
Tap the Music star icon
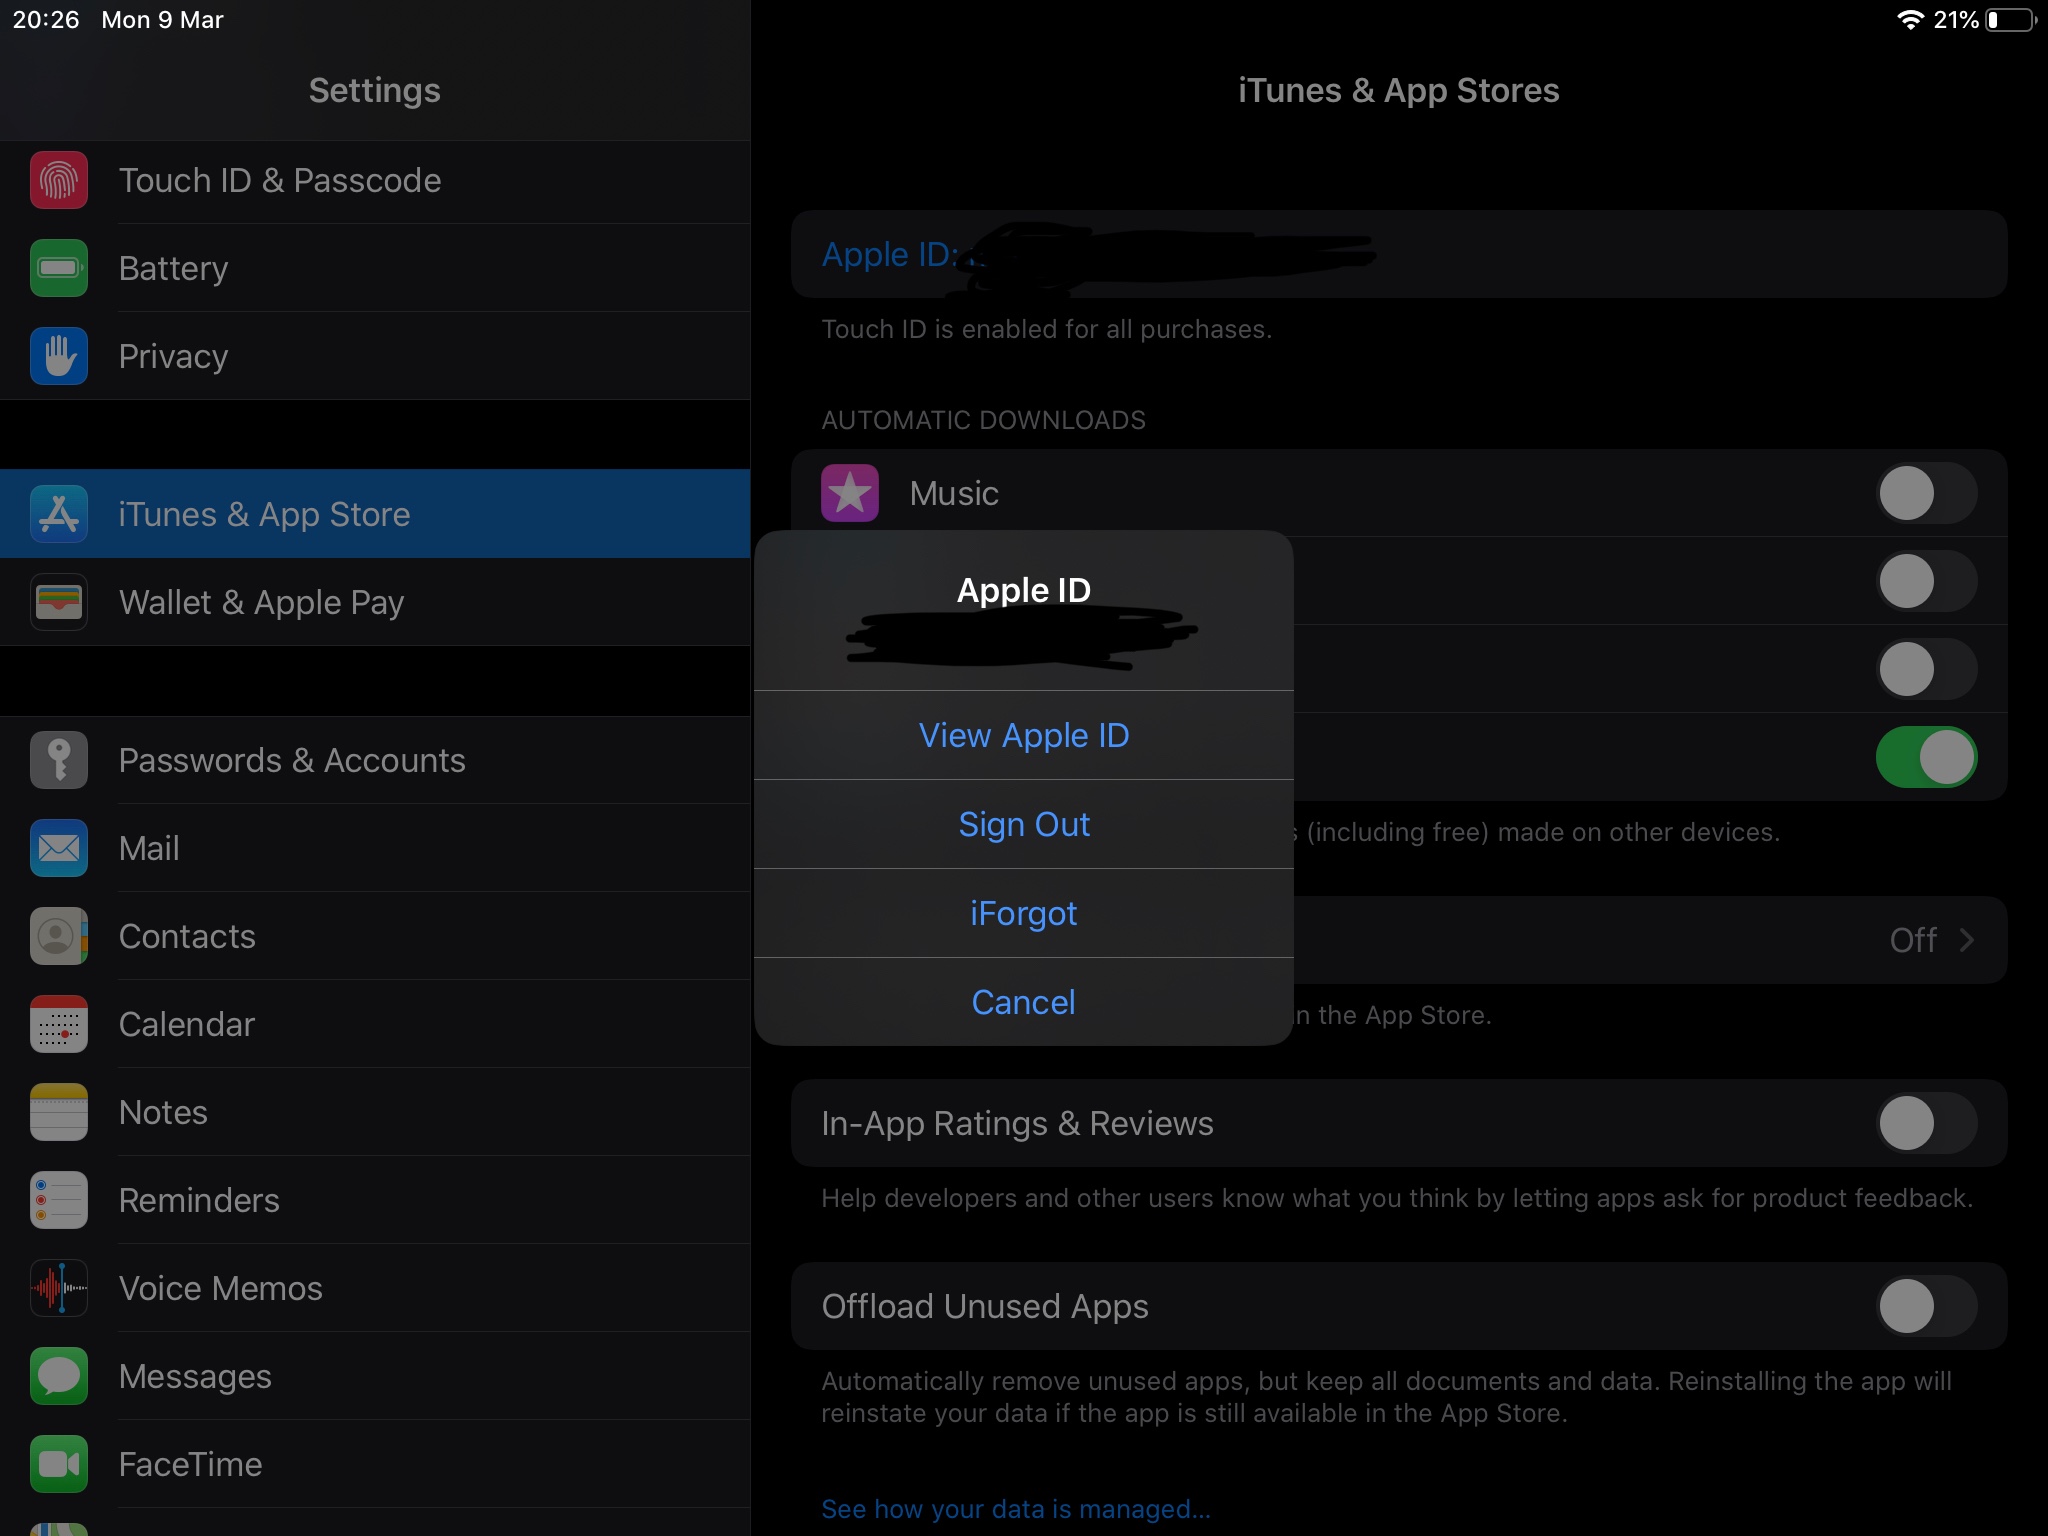pyautogui.click(x=849, y=493)
